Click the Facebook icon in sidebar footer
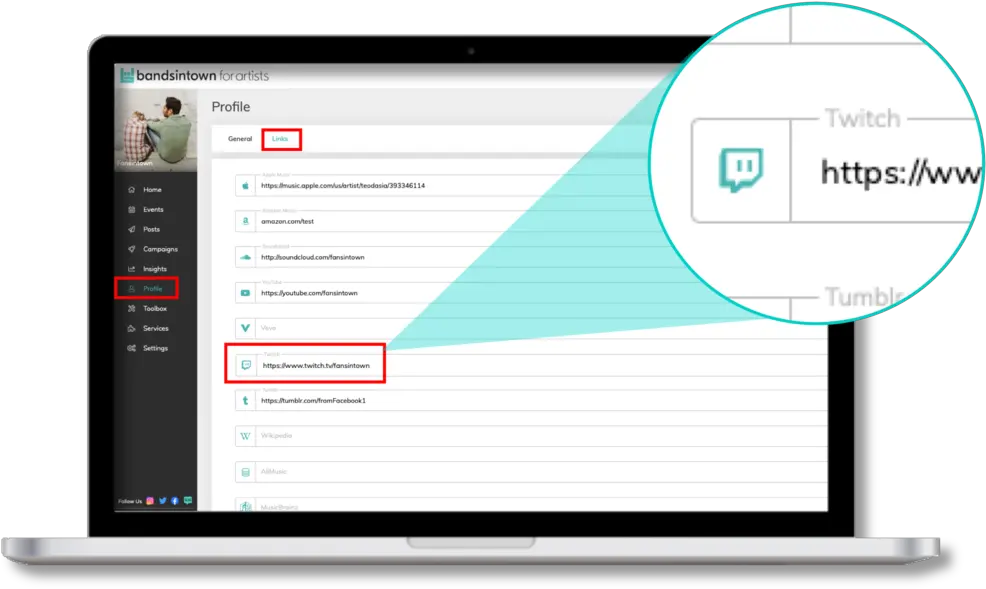This screenshot has height=589, width=986. (174, 500)
